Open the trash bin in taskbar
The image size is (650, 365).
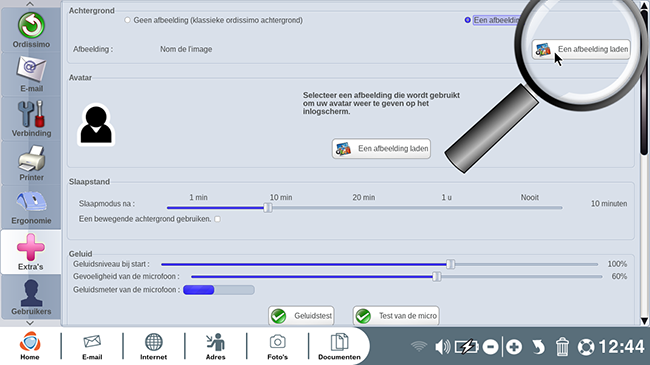click(562, 347)
